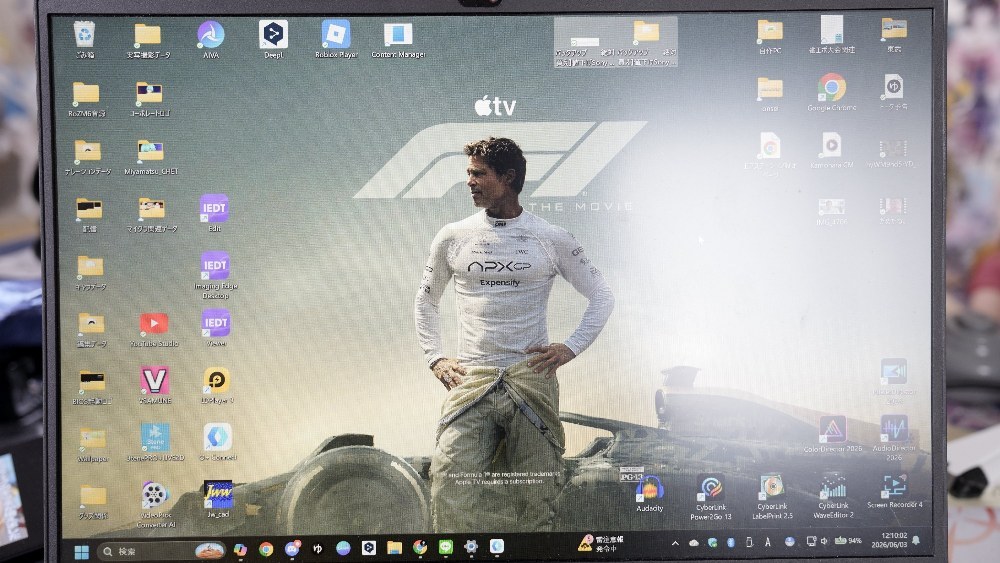Click the battery 94% indicator
The width and height of the screenshot is (1000, 563).
848,541
